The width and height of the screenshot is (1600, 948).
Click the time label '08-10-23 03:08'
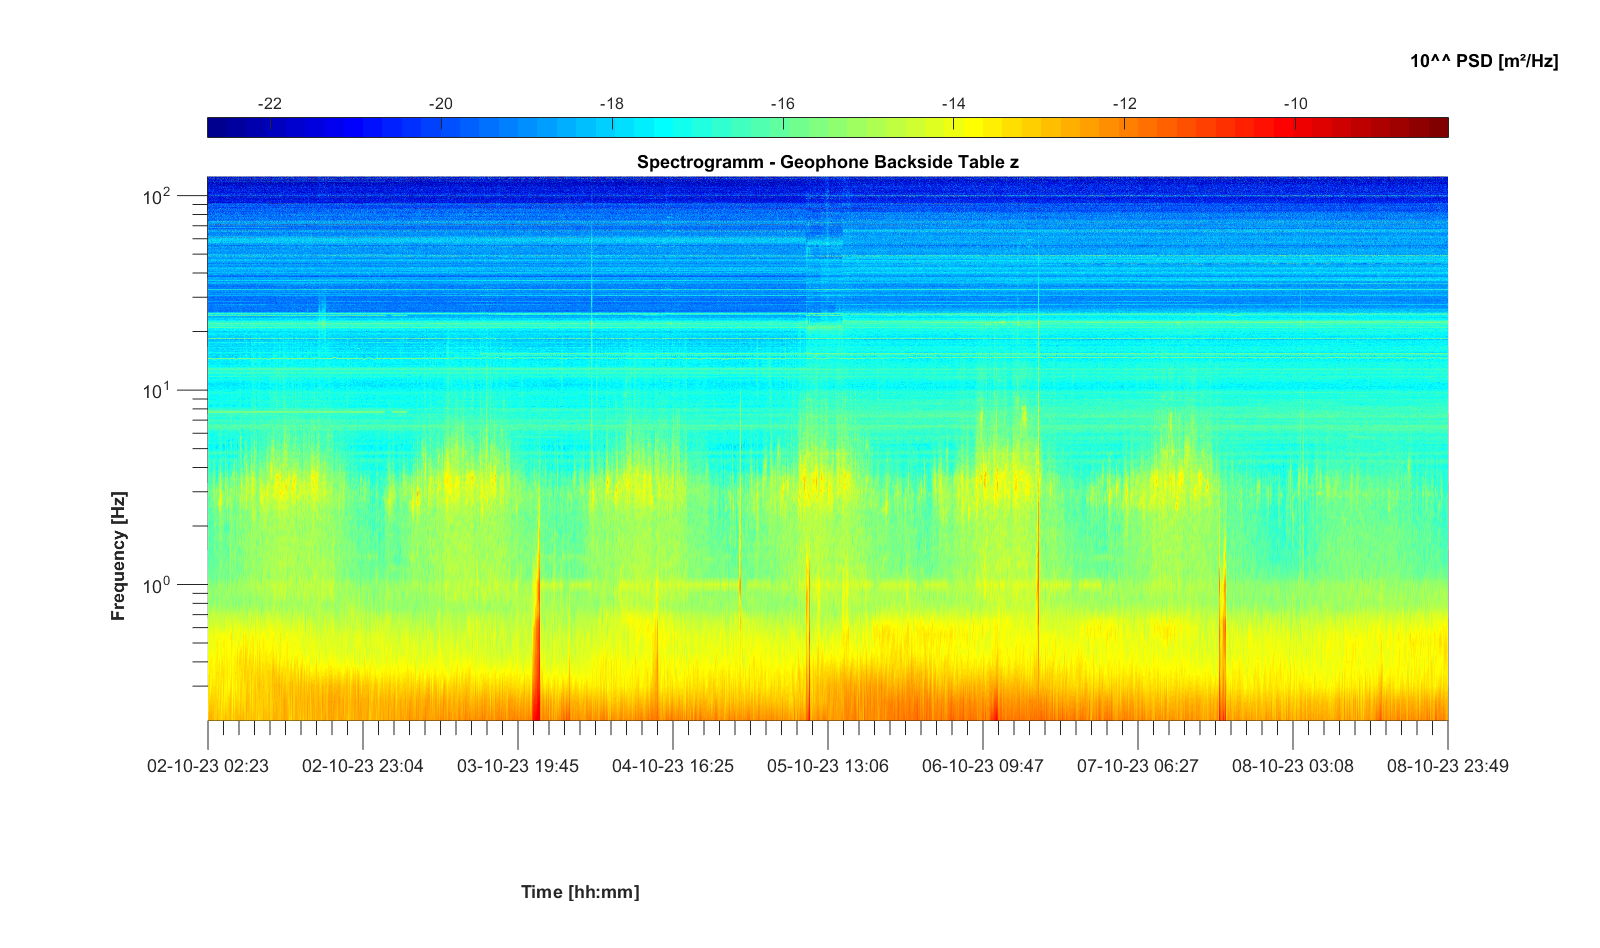tap(1293, 766)
